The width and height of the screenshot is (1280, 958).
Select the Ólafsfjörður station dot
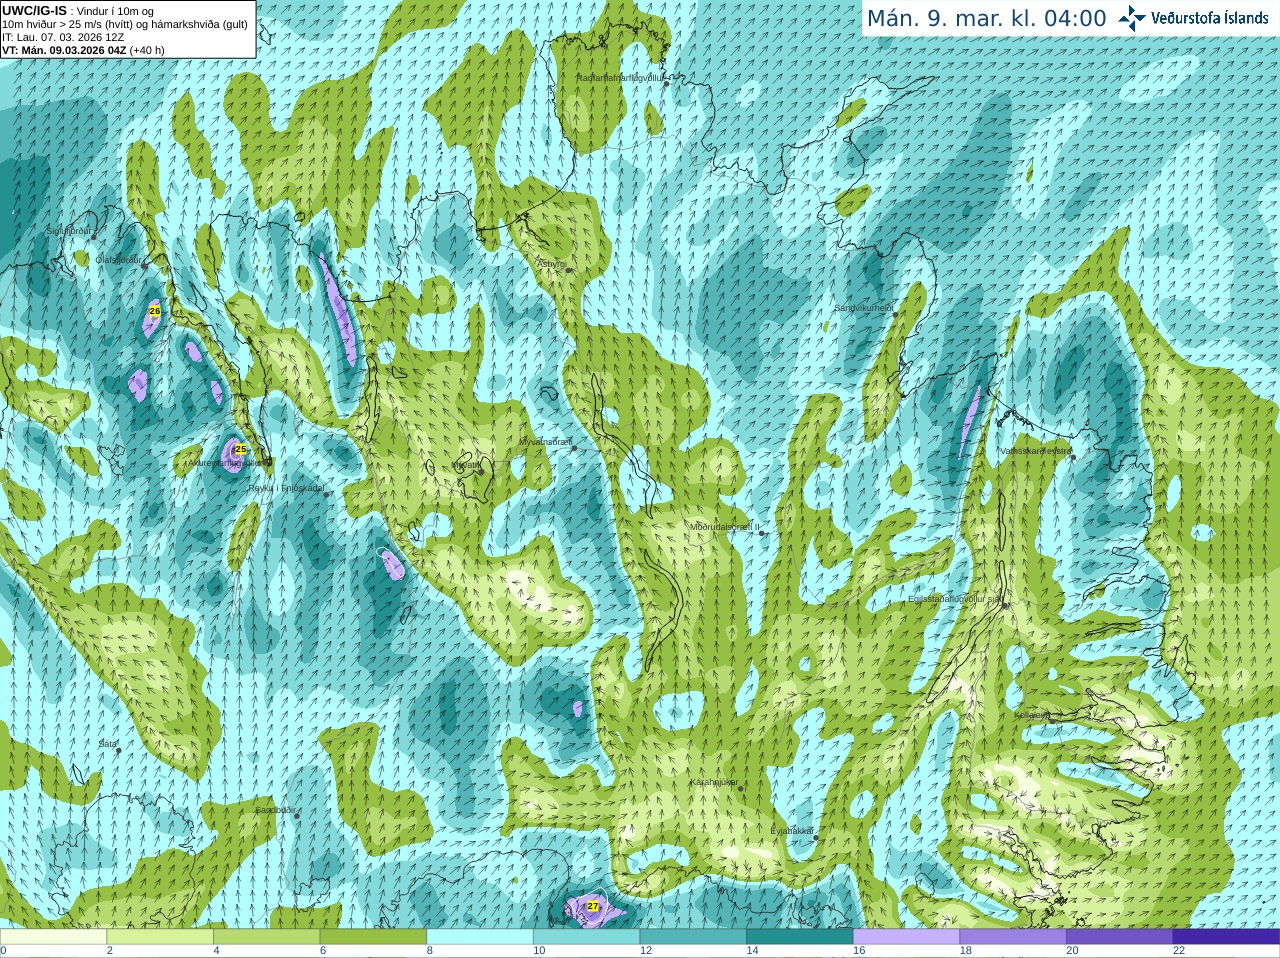tap(144, 265)
